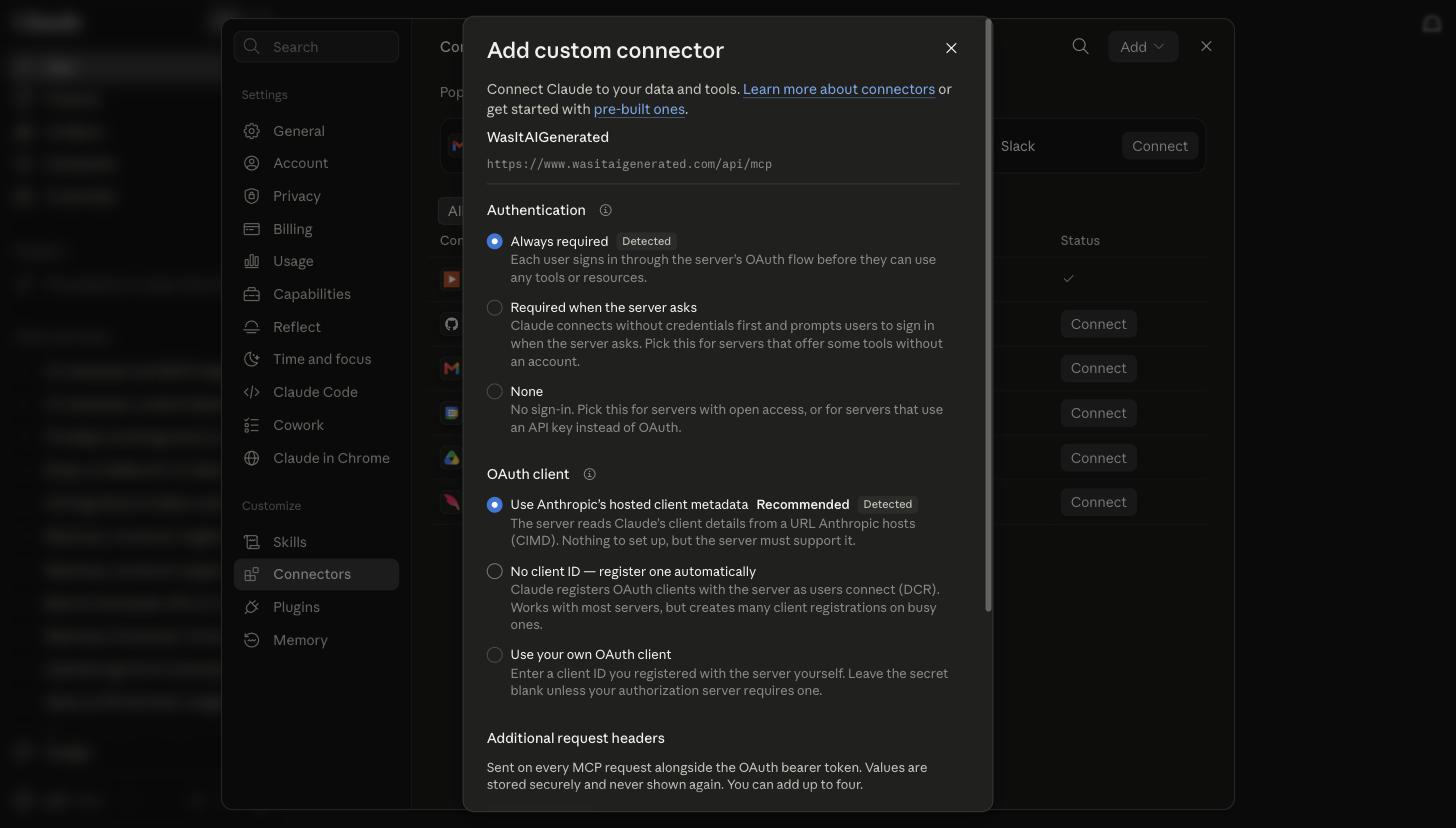Select No client ID — register one automatically
Viewport: 1456px width, 828px height.
(495, 571)
